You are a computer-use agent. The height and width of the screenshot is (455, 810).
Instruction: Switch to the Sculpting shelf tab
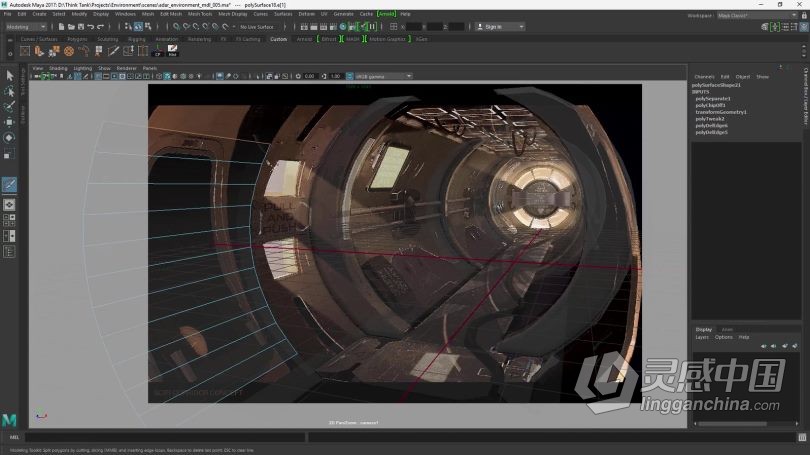[x=107, y=39]
